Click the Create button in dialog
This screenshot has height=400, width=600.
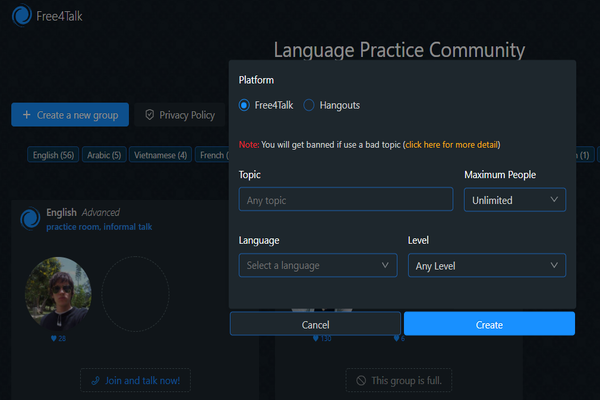(x=489, y=324)
